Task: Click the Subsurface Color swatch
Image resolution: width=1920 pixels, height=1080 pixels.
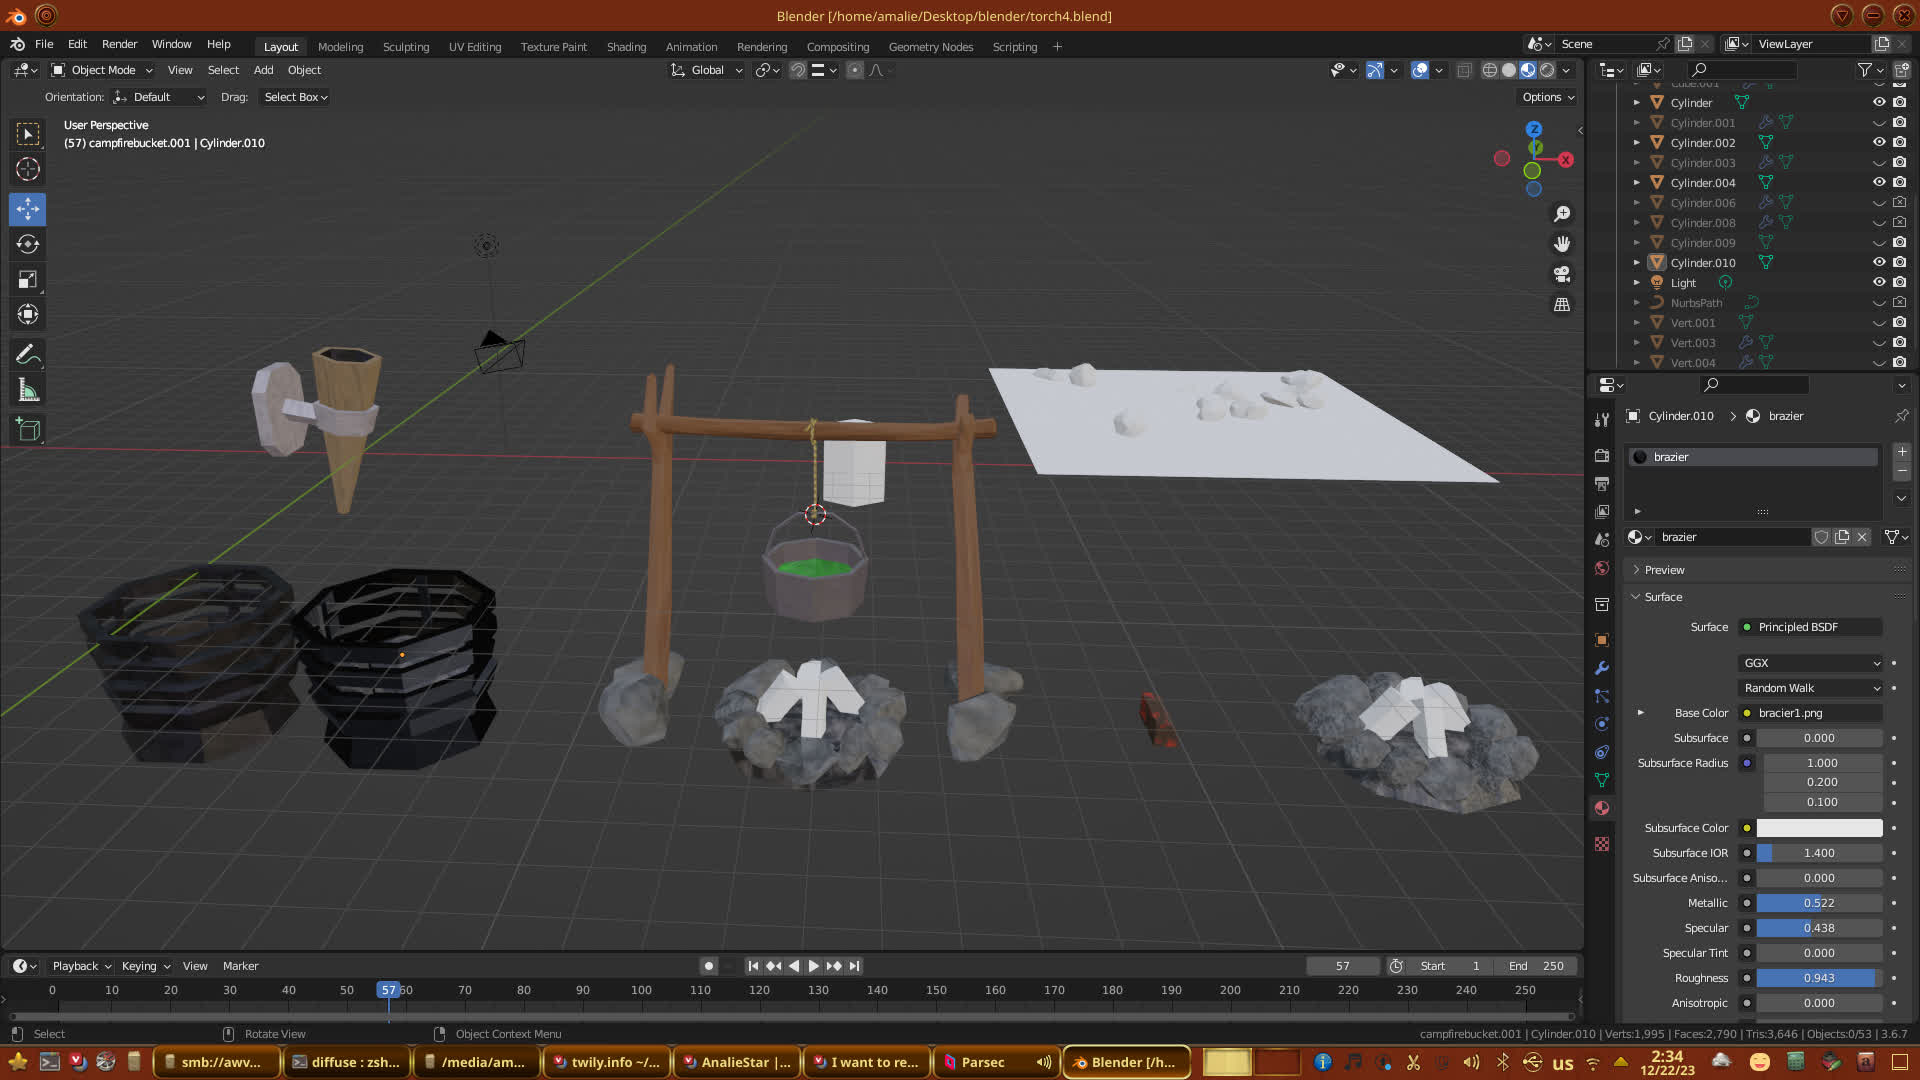Action: [1819, 828]
